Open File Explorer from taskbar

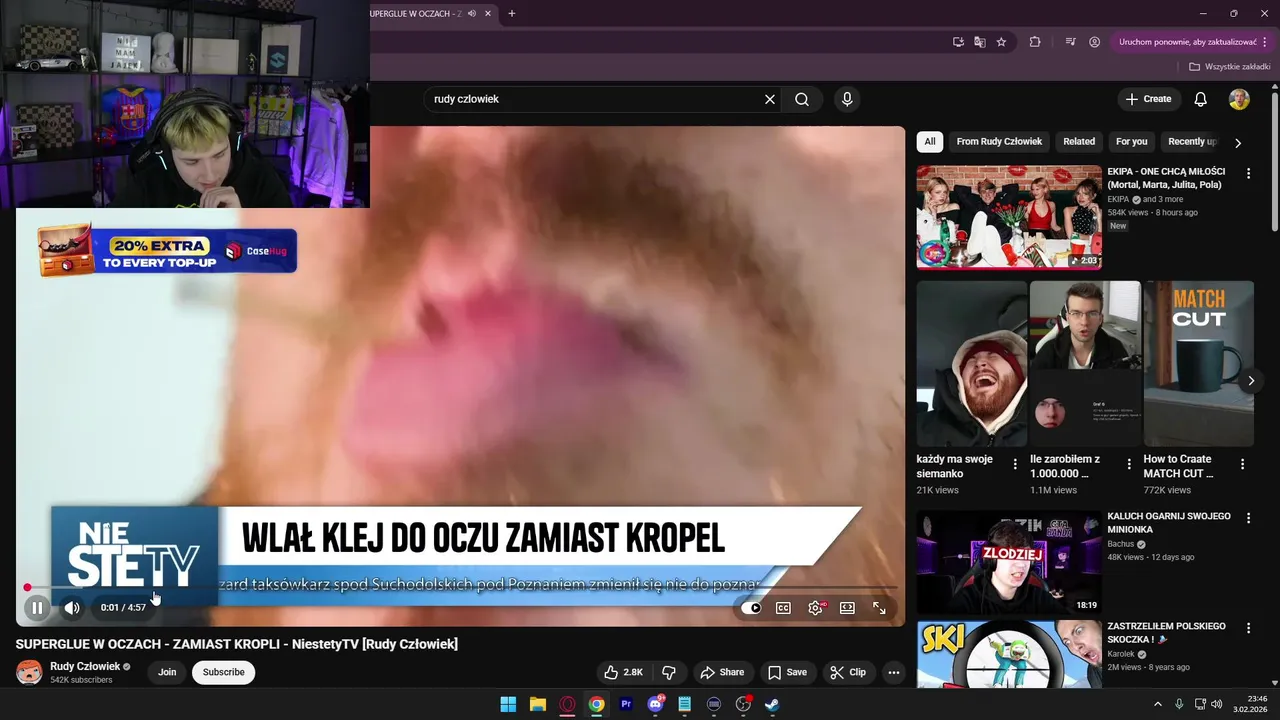537,704
